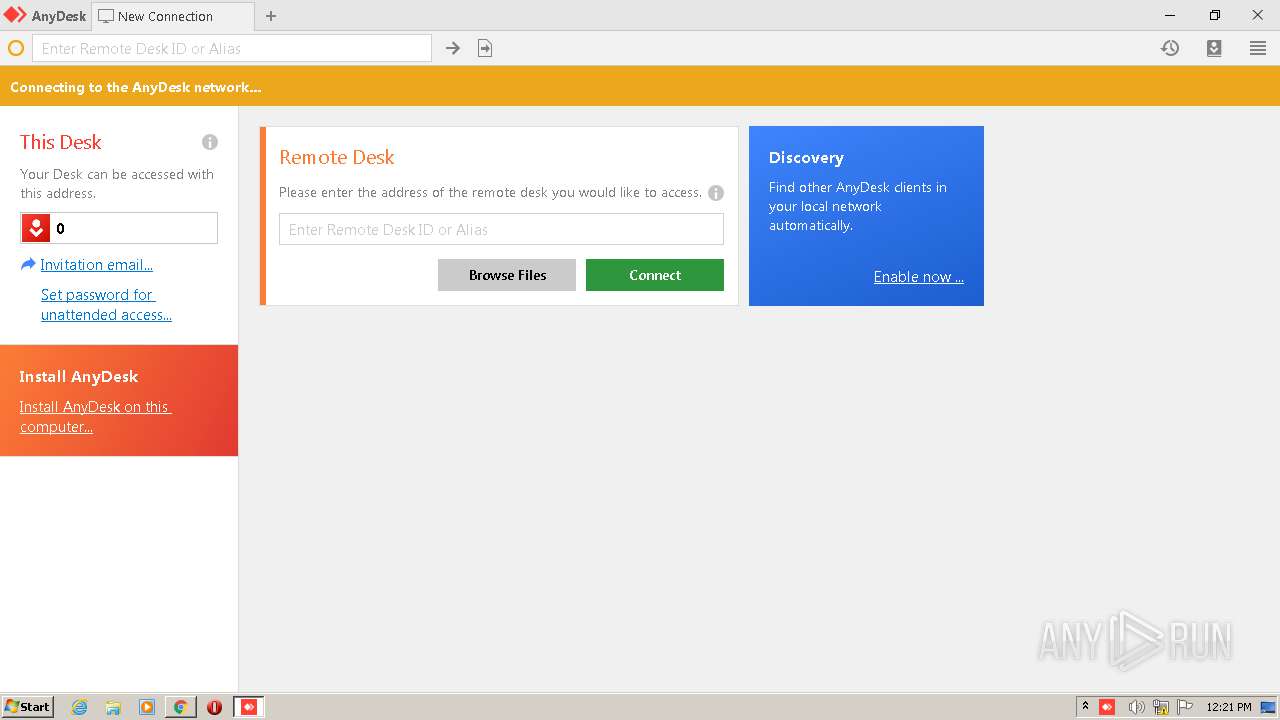The height and width of the screenshot is (720, 1280).
Task: Click the blue invitation share arrow icon
Action: tap(28, 265)
